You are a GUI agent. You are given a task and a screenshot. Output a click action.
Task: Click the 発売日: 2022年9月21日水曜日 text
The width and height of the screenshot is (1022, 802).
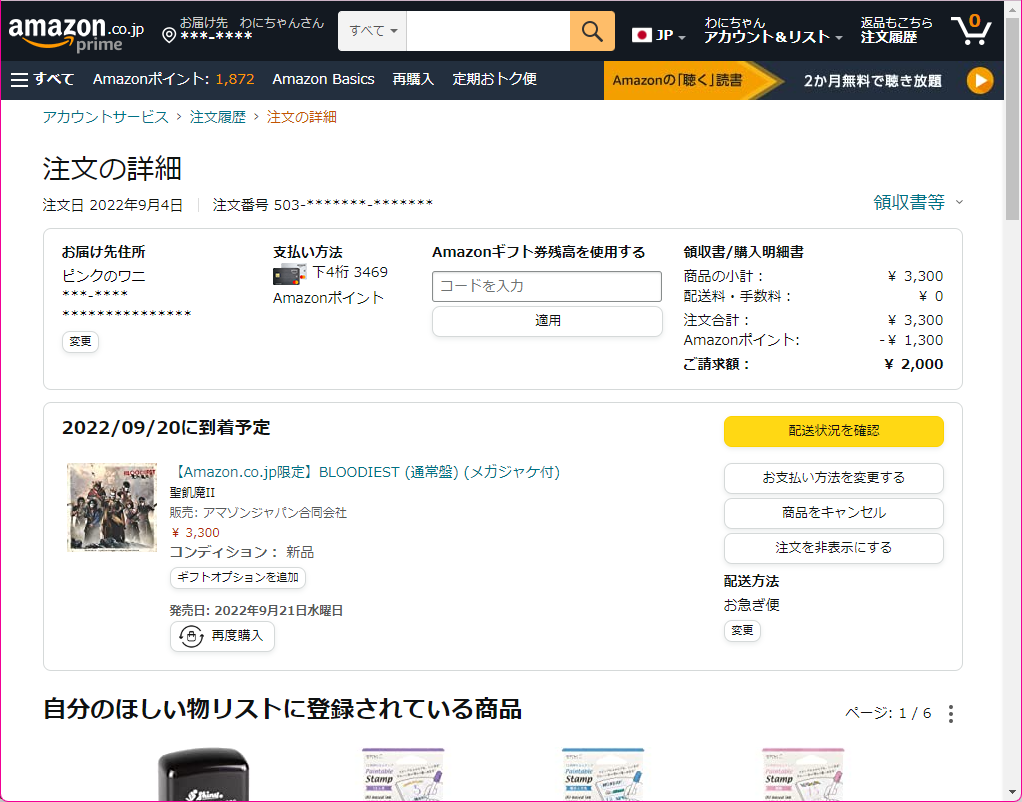coord(256,611)
